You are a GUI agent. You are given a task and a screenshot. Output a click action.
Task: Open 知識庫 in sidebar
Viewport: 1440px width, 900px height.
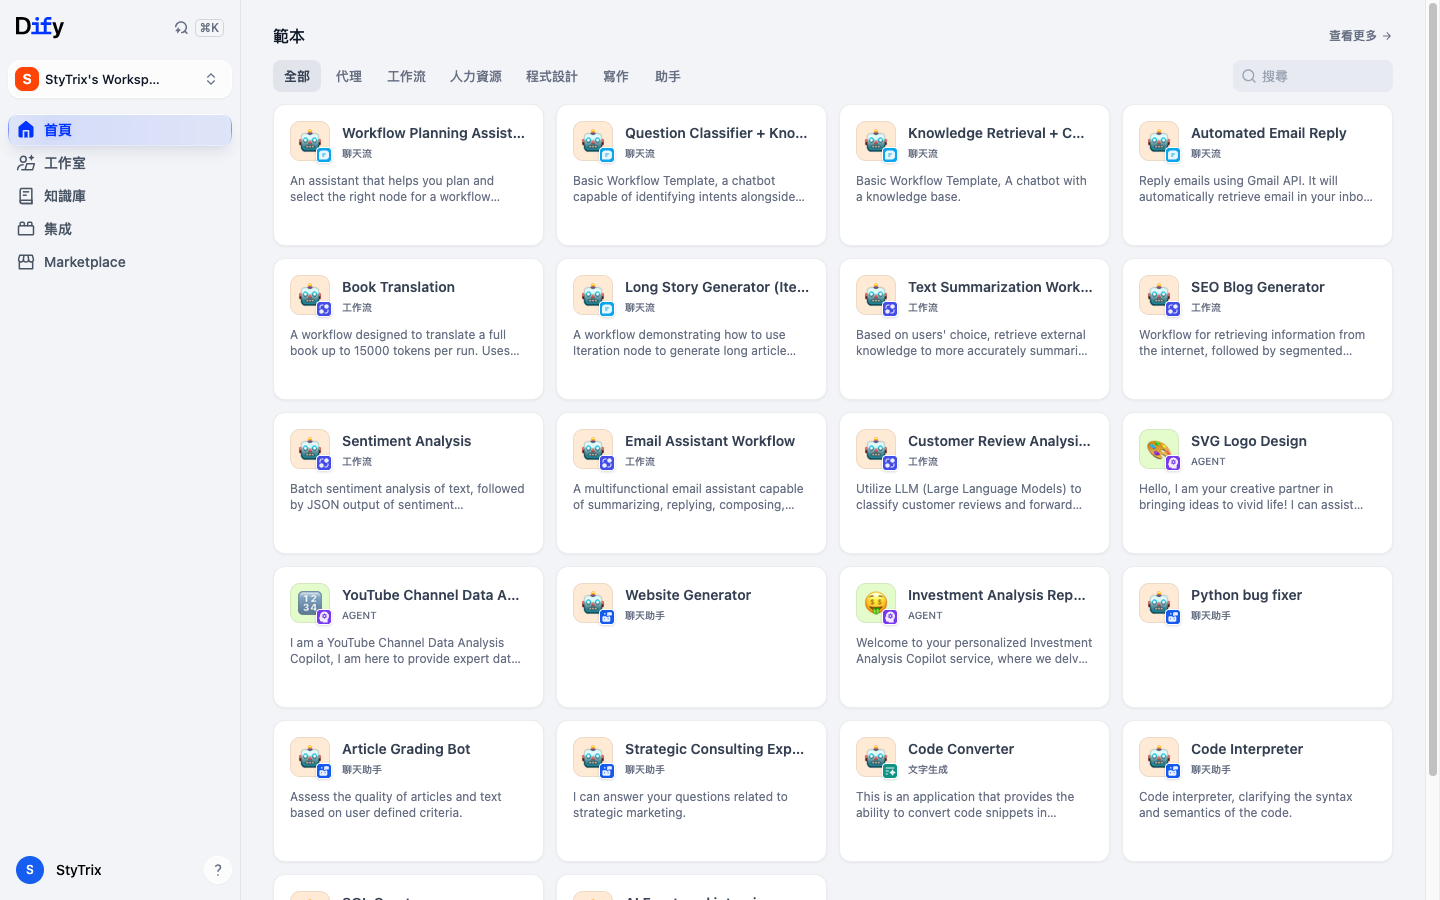(x=120, y=196)
